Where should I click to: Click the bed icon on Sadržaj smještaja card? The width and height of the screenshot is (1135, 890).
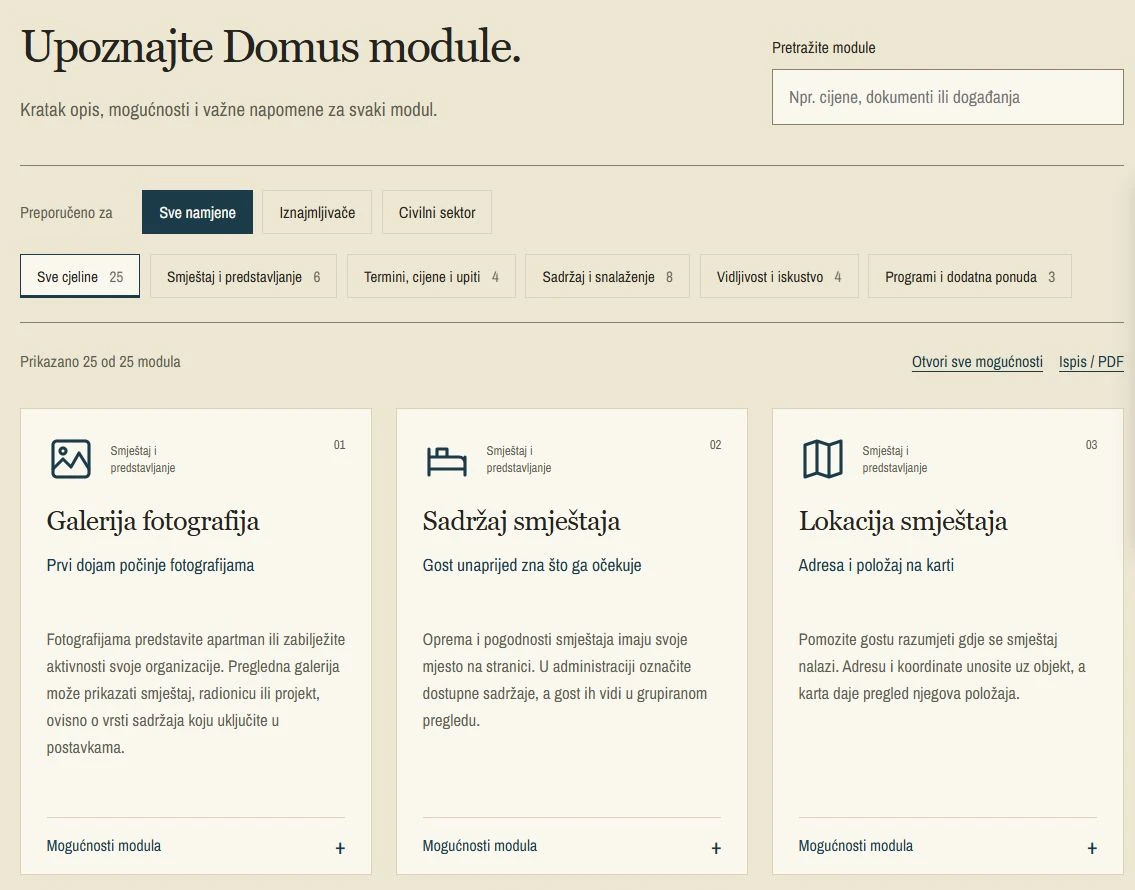coord(447,460)
